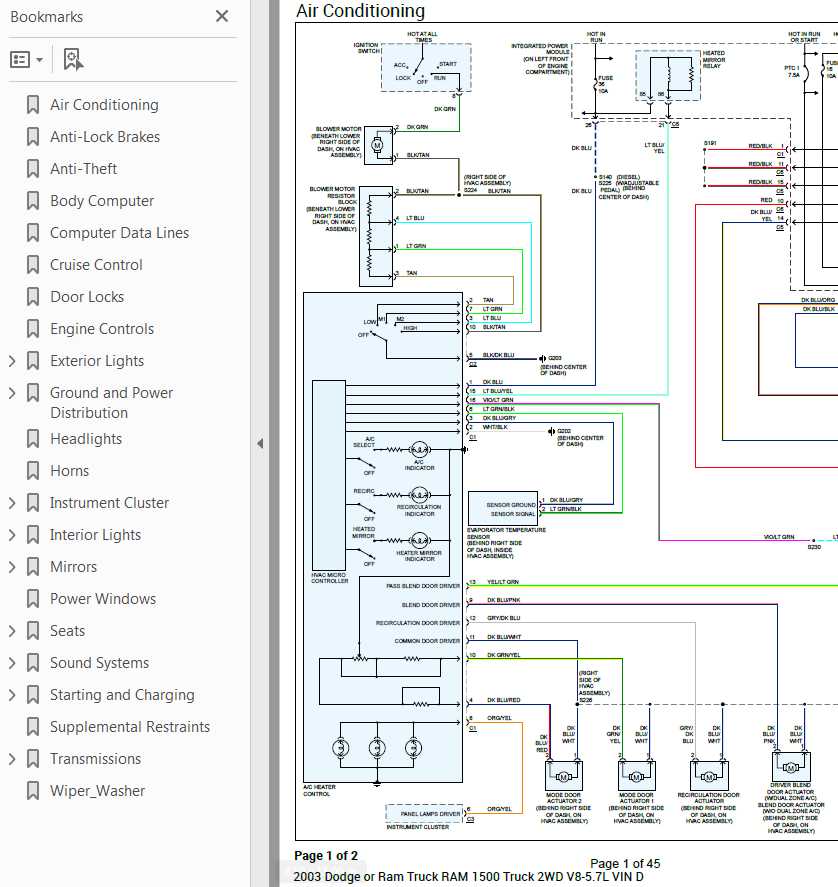Image resolution: width=838 pixels, height=887 pixels.
Task: Open the Headlights bookmark
Action: point(86,439)
